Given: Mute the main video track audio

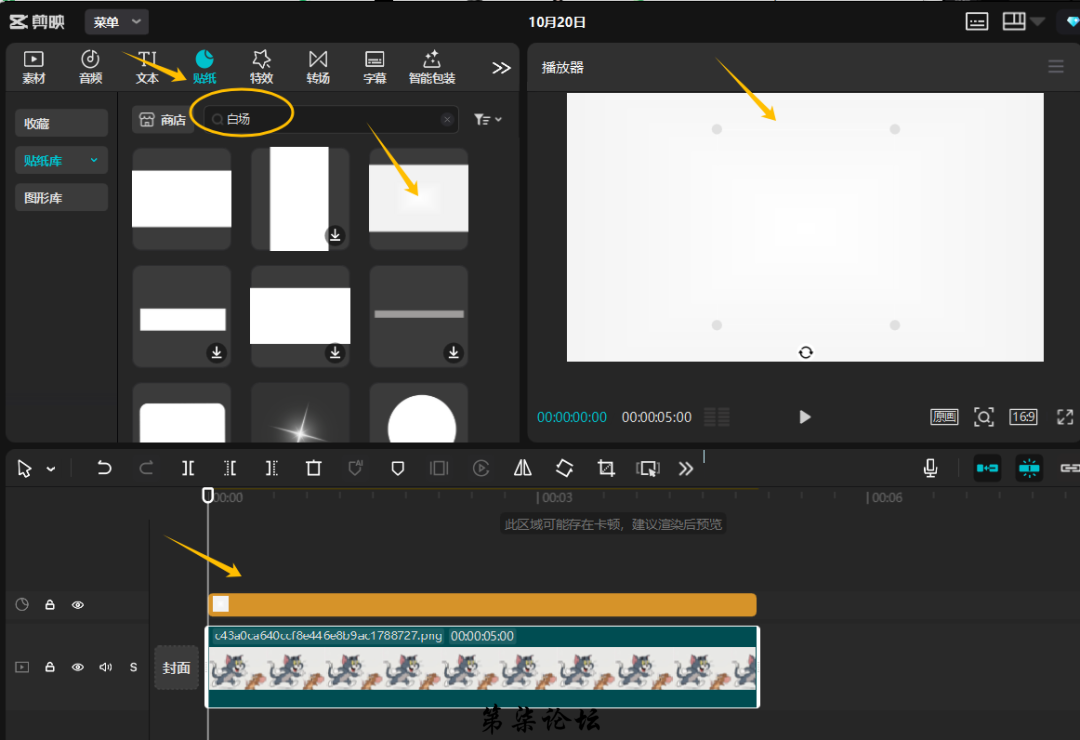Looking at the screenshot, I should (x=105, y=667).
